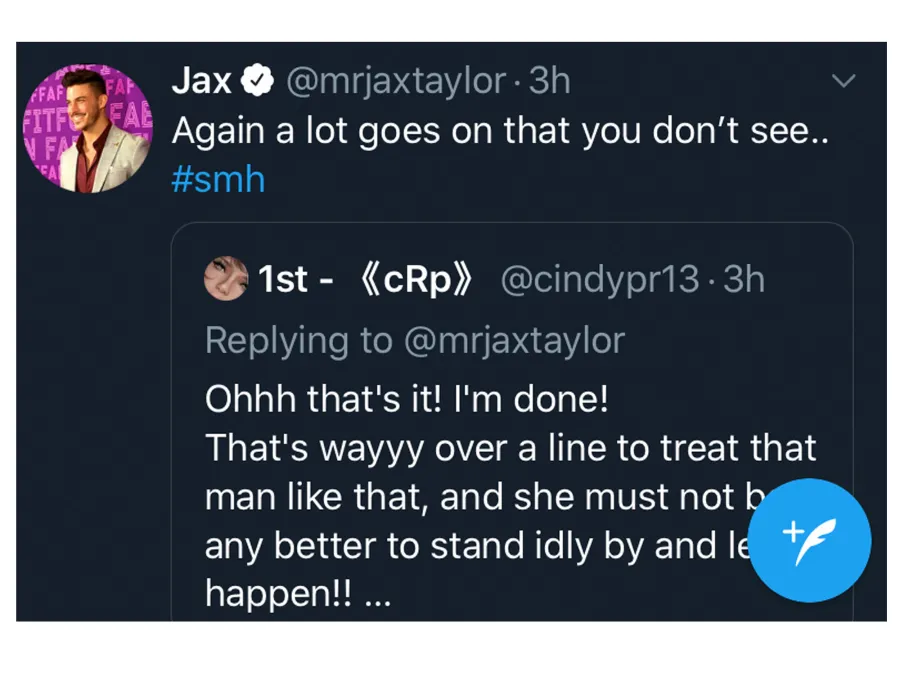Screen dimensions: 900x680
Task: Click the @mrjaxtaylor handle link
Action: pos(397,81)
